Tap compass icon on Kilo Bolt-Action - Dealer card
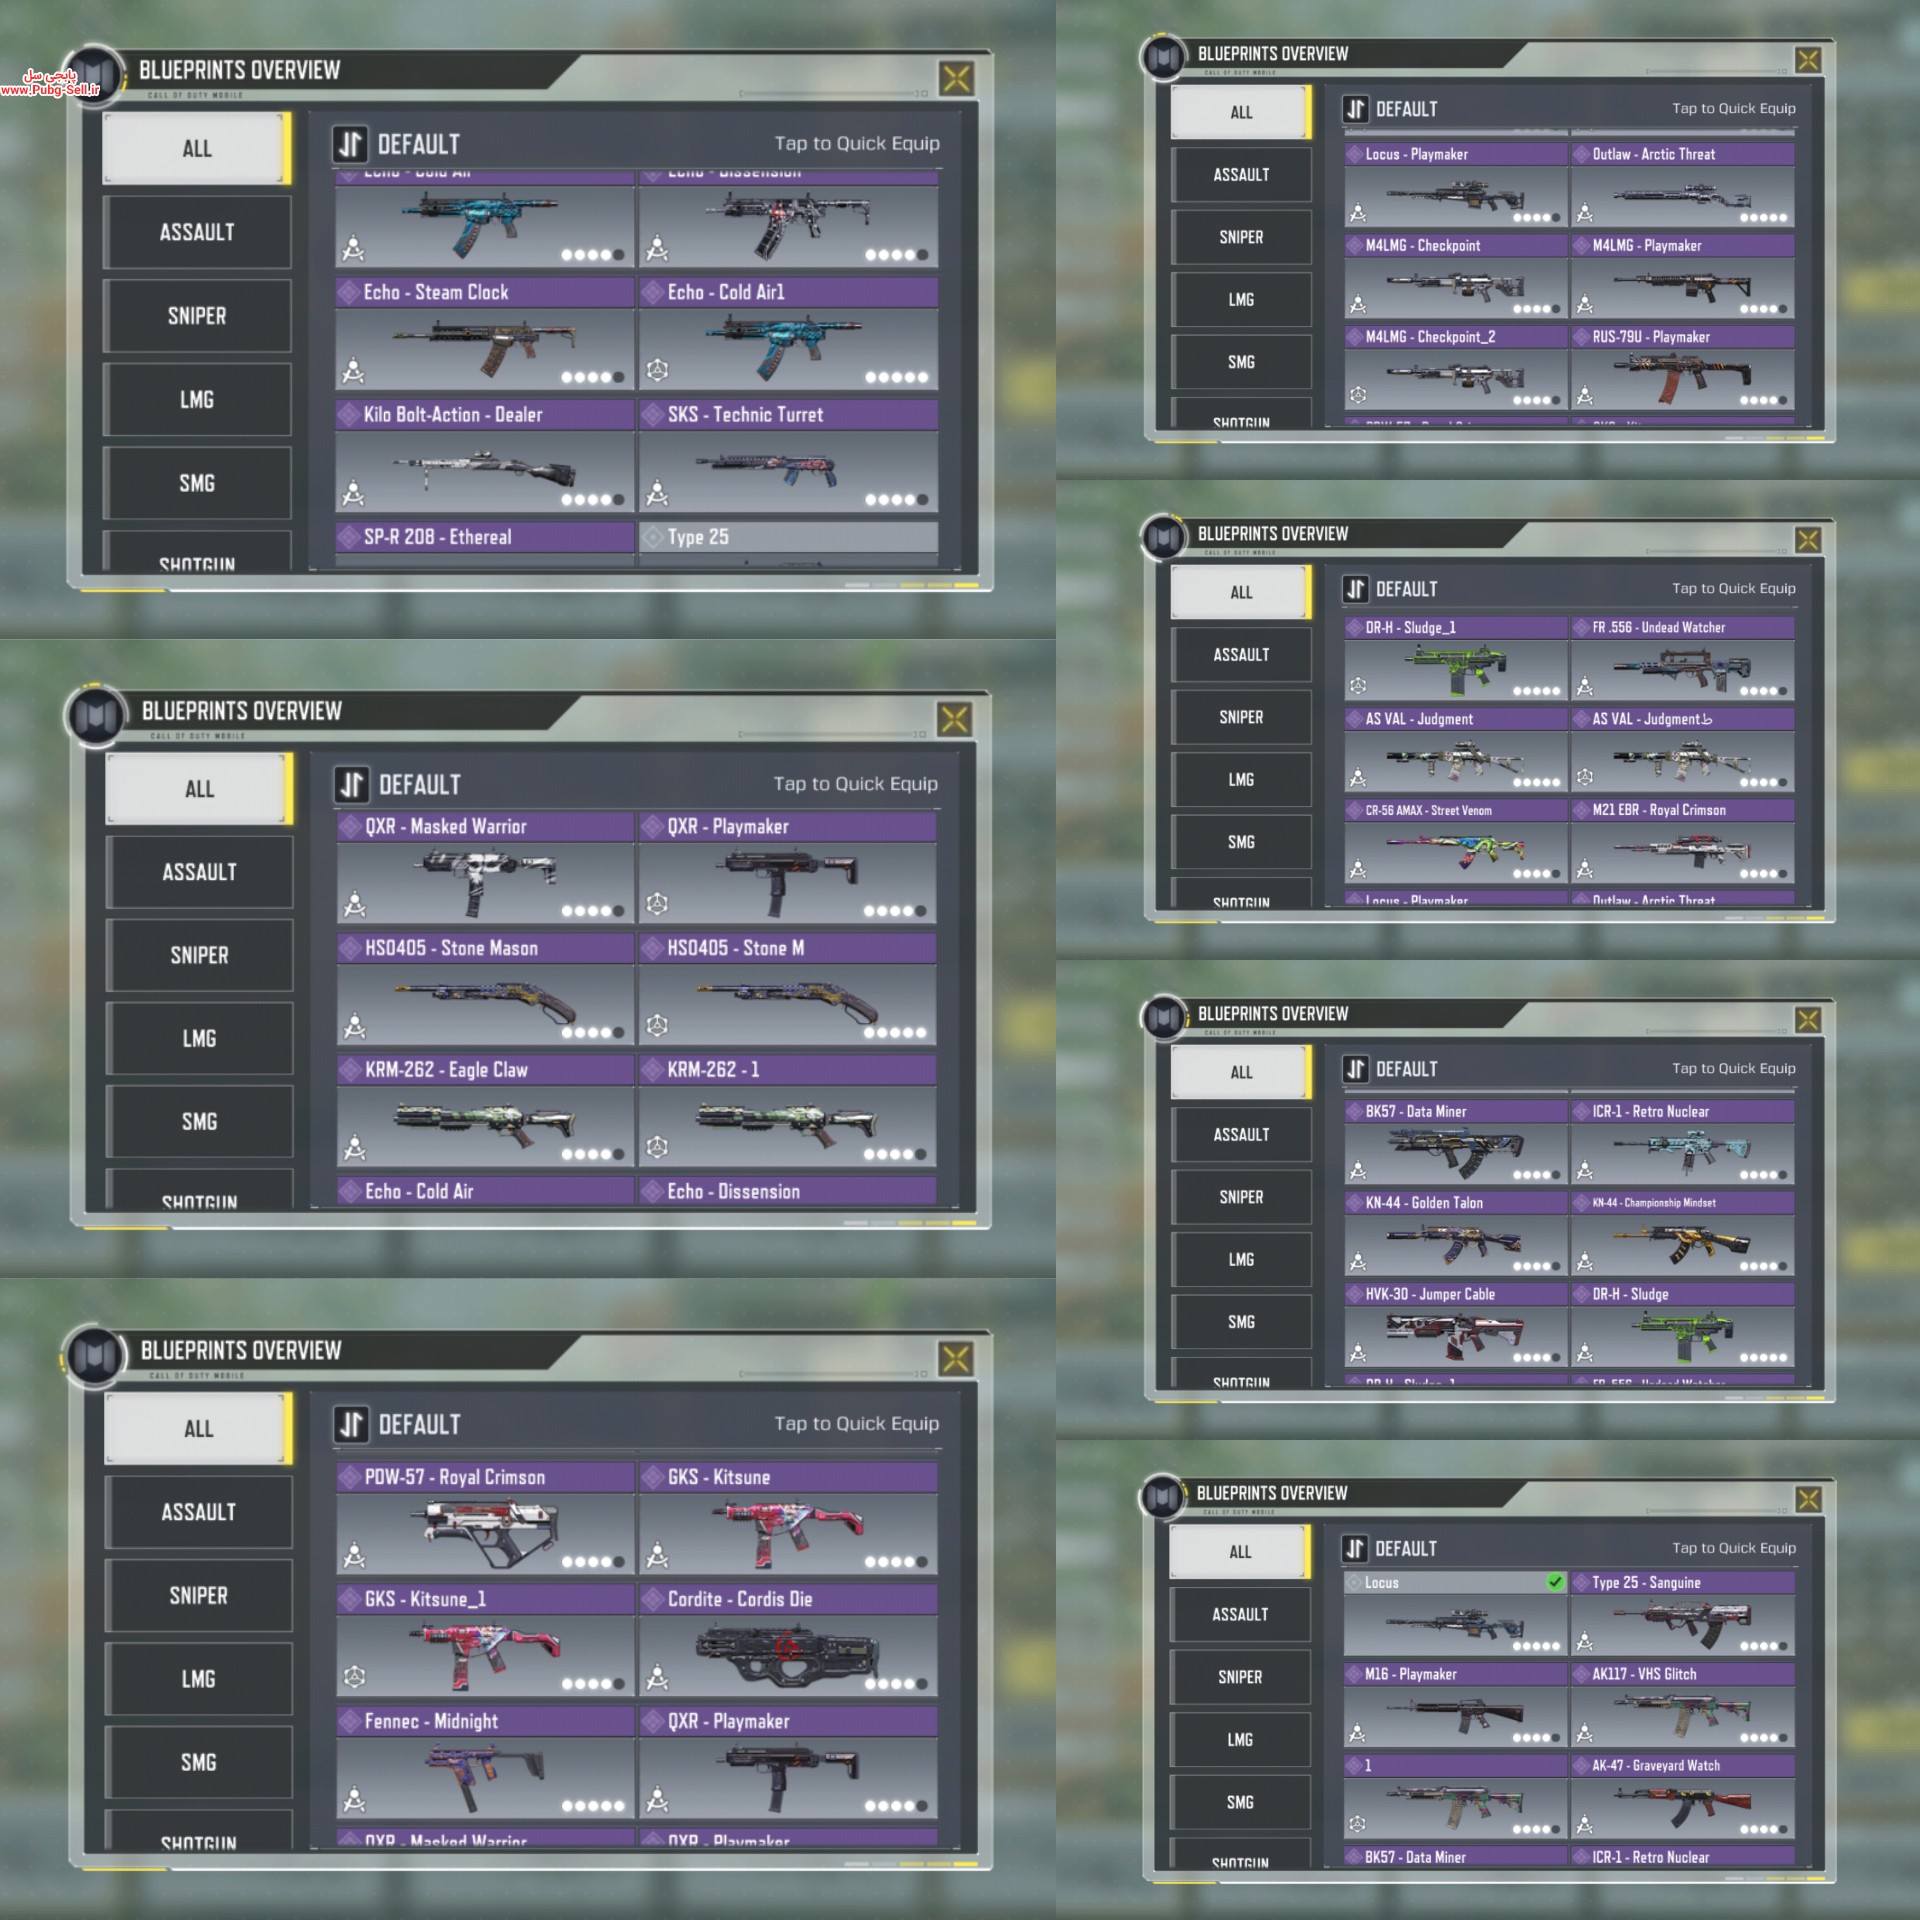This screenshot has width=1920, height=1920. point(353,493)
